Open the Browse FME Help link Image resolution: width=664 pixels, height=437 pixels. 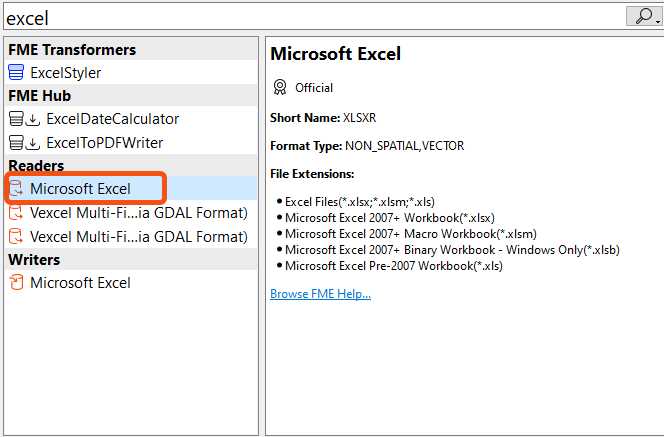(x=321, y=293)
